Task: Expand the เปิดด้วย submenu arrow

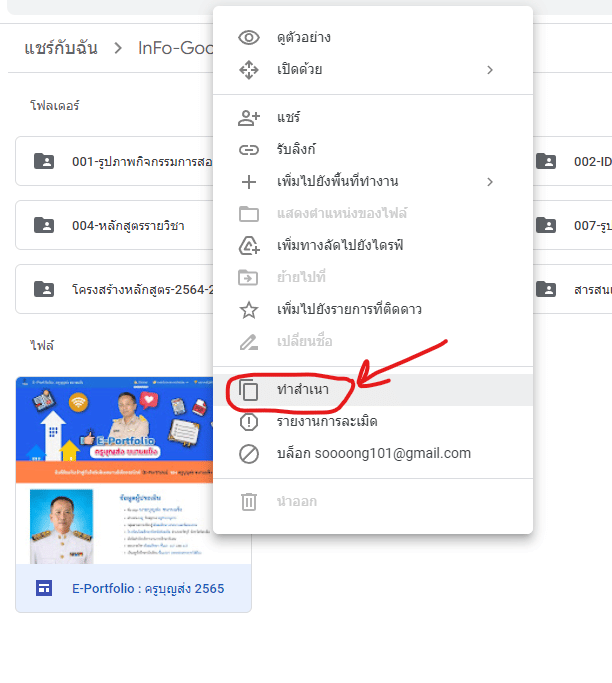Action: [x=490, y=70]
